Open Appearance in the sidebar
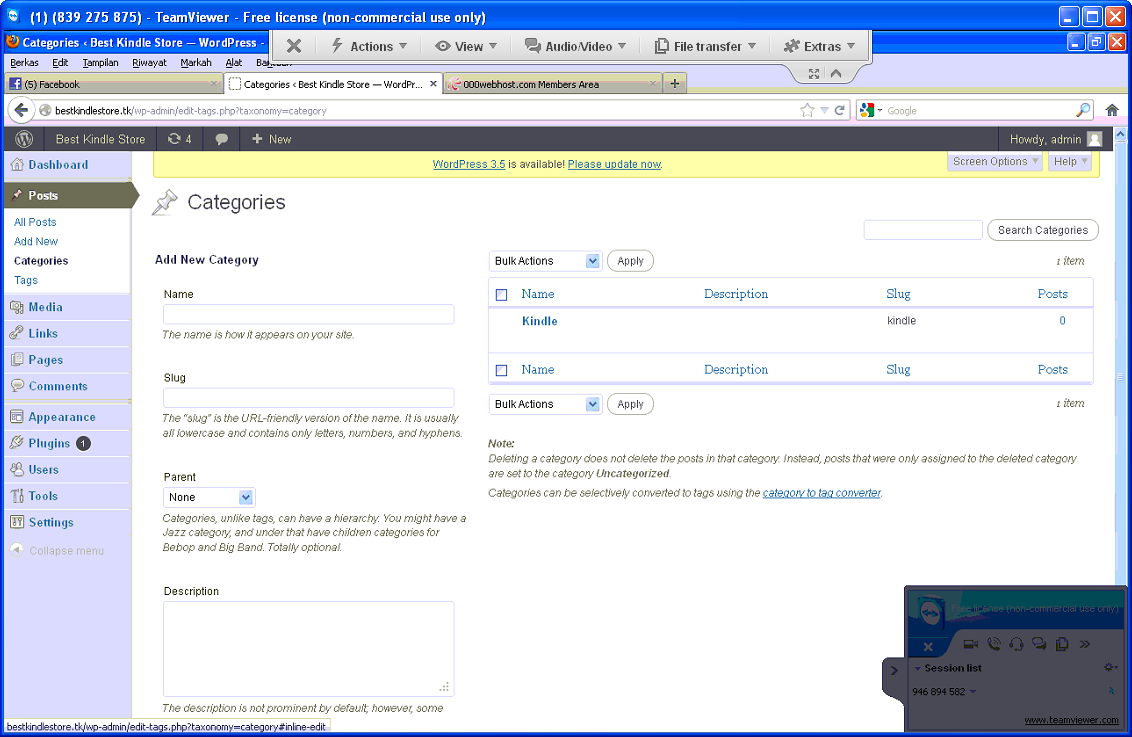Viewport: 1132px width, 737px height. coord(61,417)
